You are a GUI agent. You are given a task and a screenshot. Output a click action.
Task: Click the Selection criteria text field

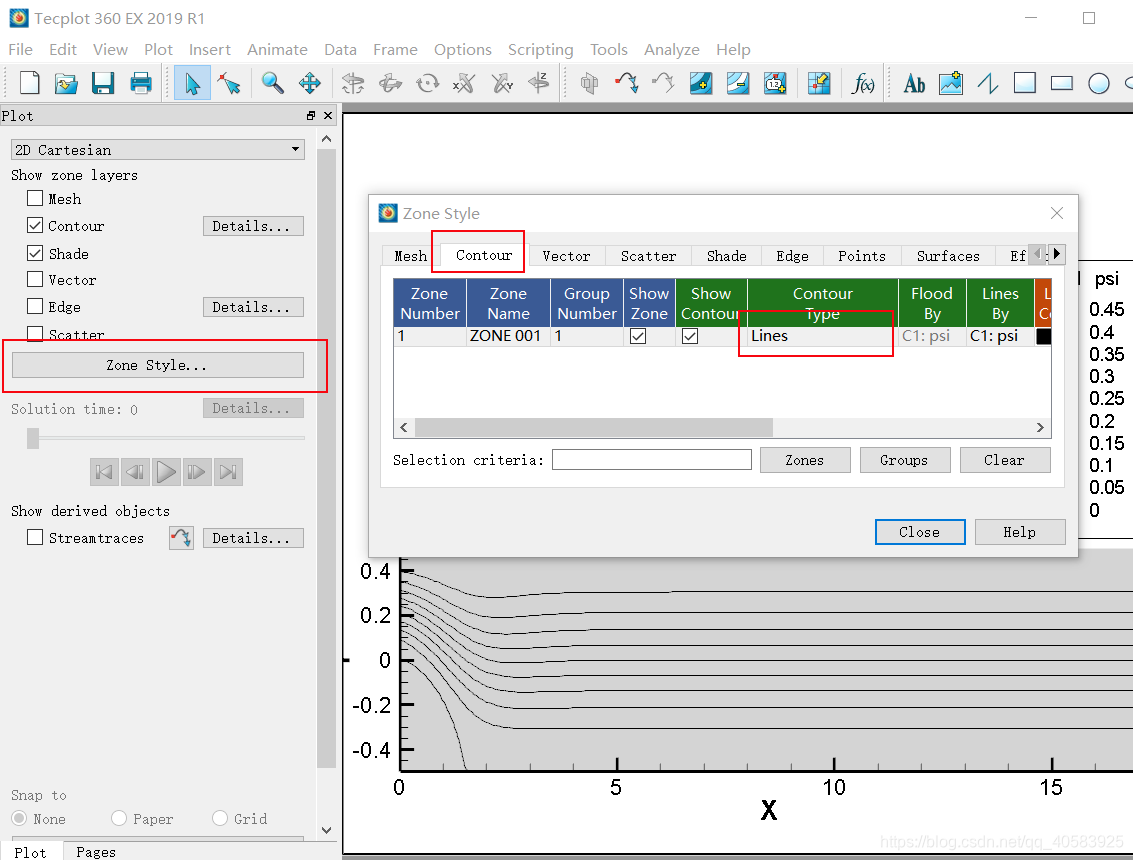(x=652, y=460)
